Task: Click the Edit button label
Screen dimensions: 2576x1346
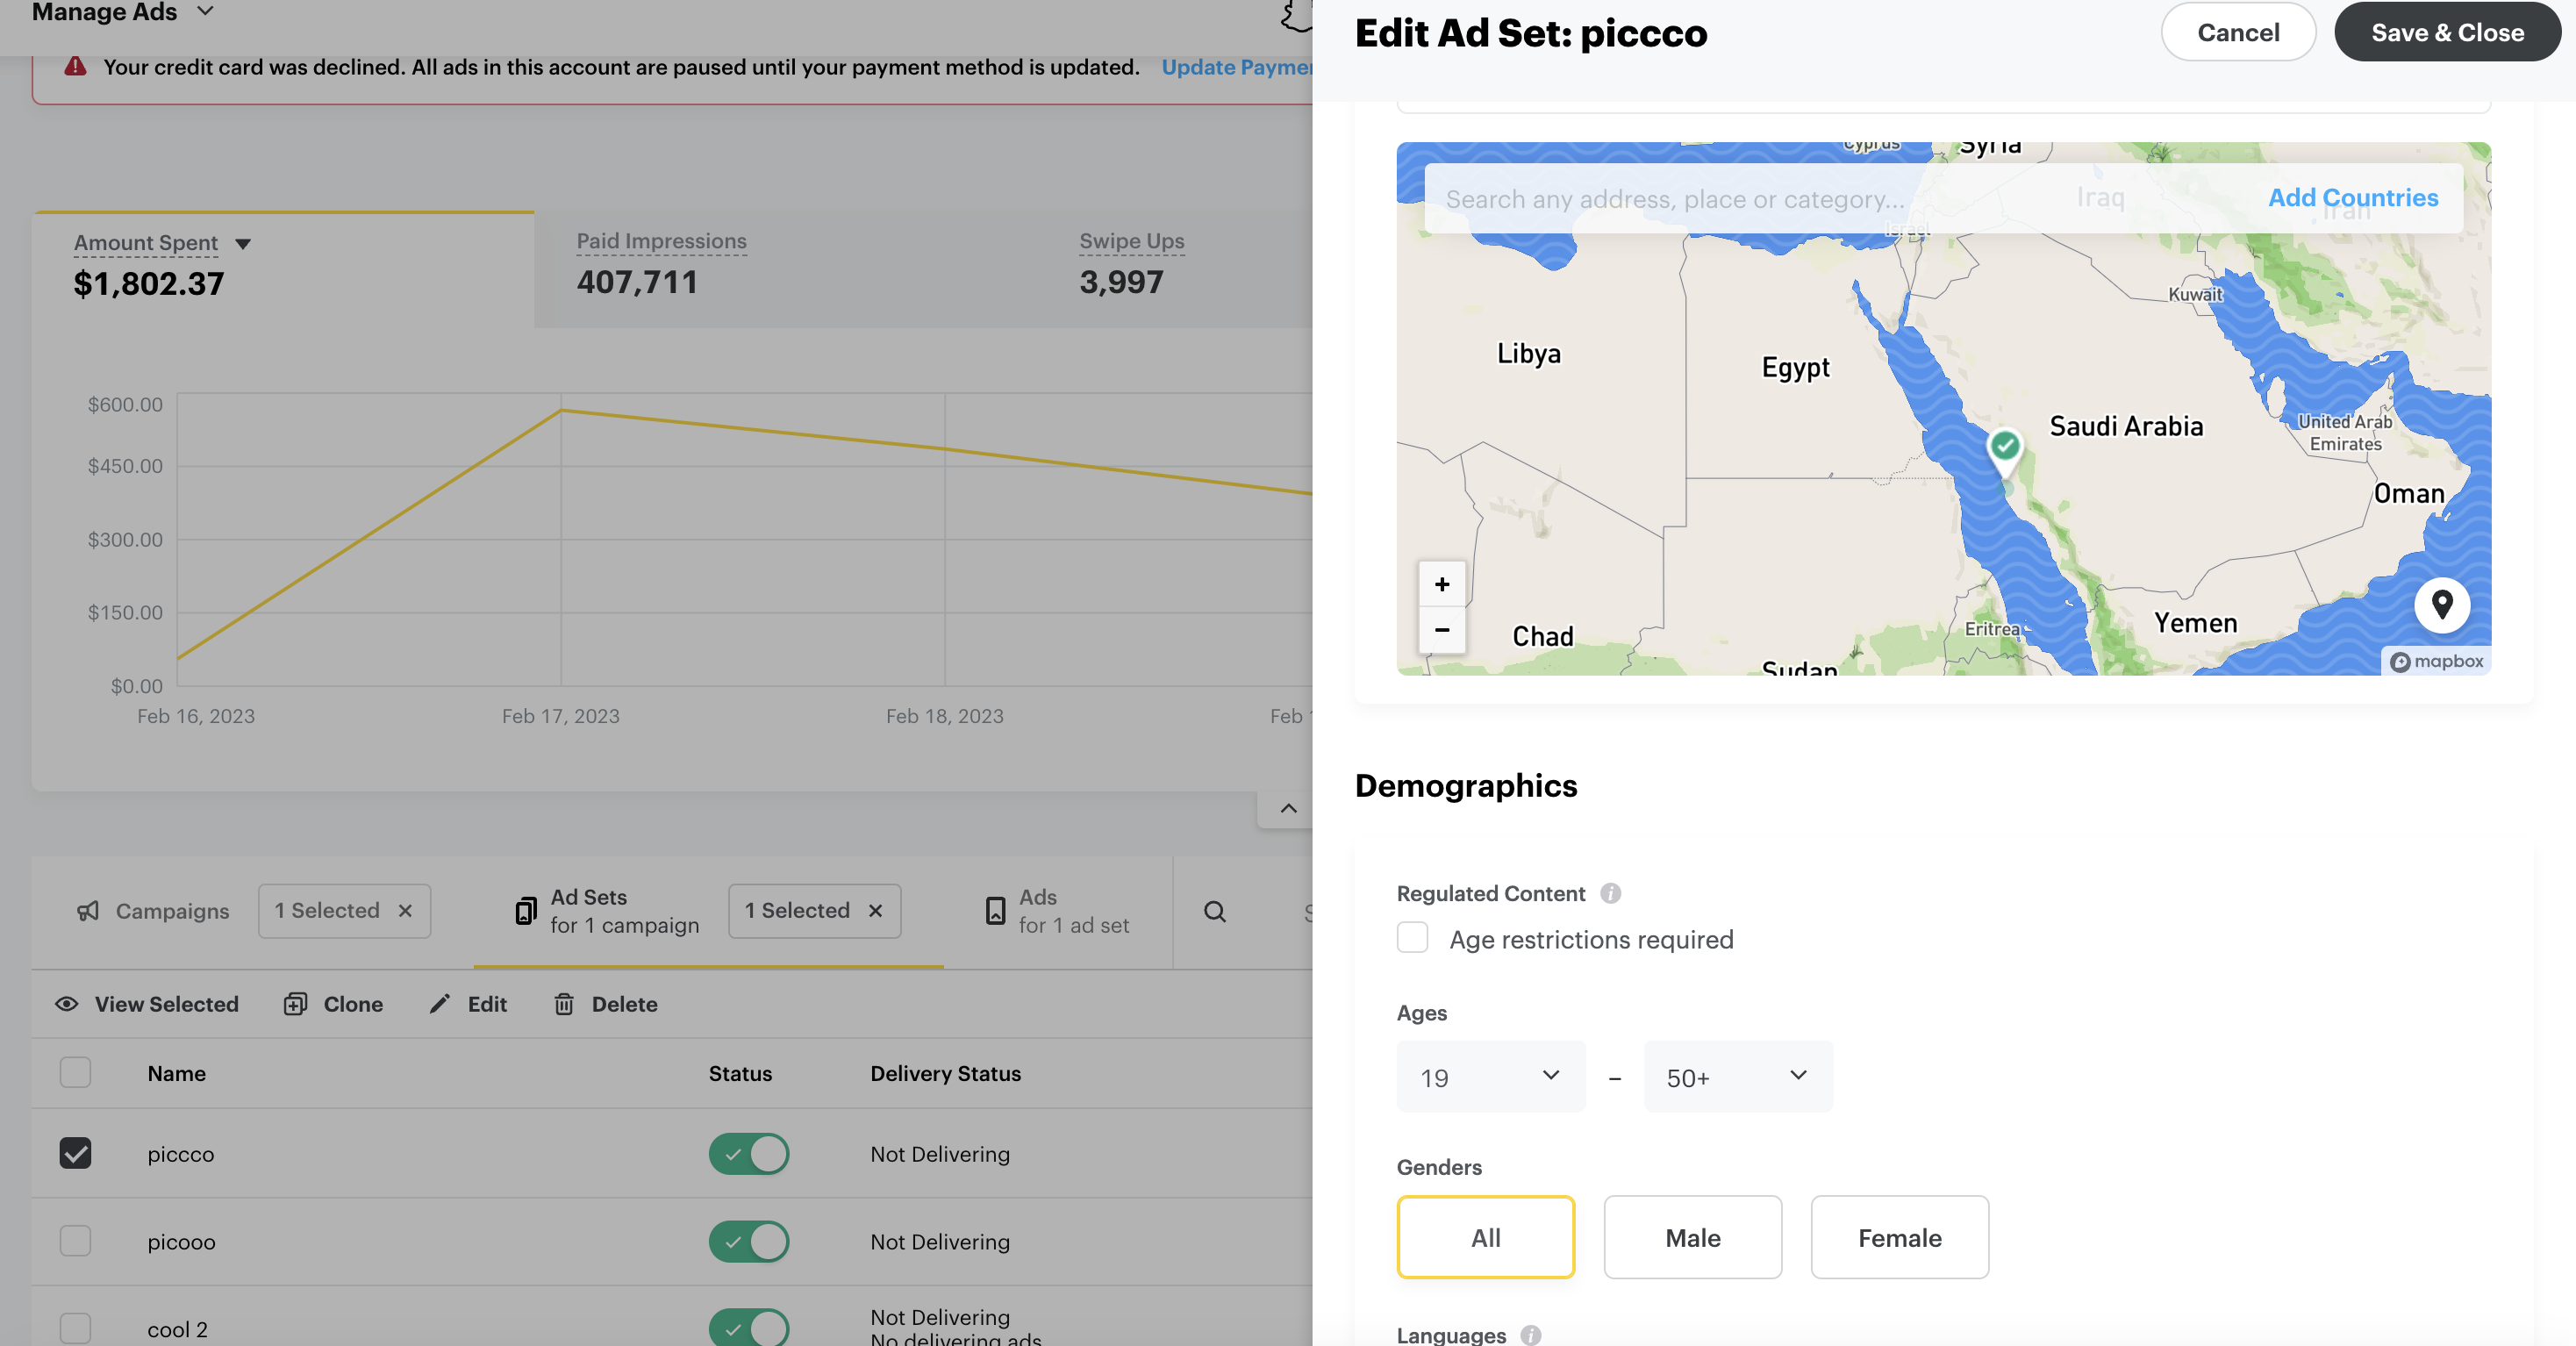Action: pos(487,1004)
